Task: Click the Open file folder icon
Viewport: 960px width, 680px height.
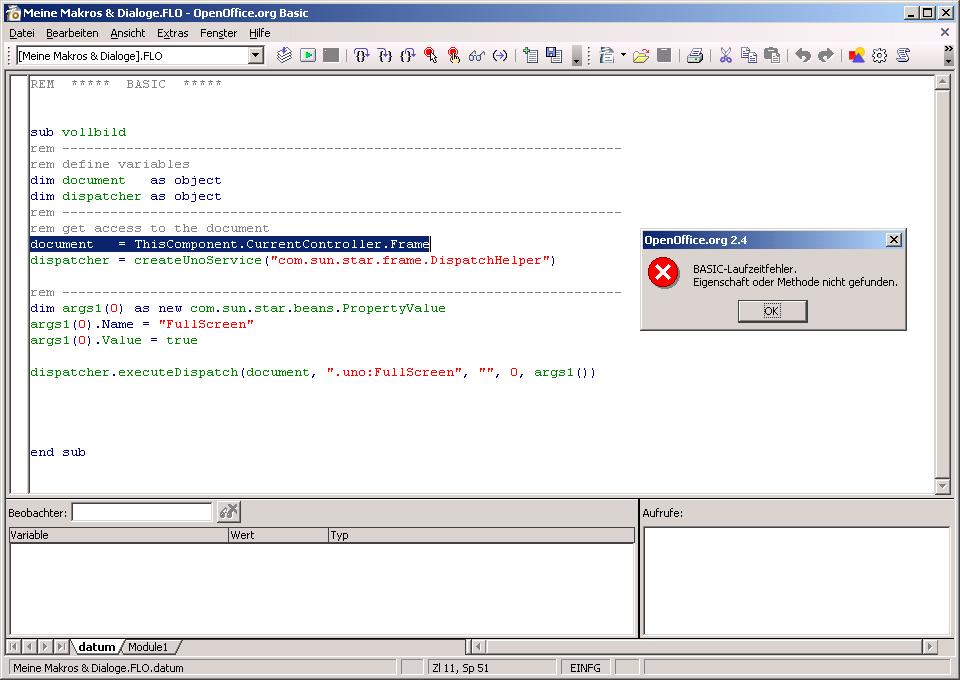Action: 641,56
